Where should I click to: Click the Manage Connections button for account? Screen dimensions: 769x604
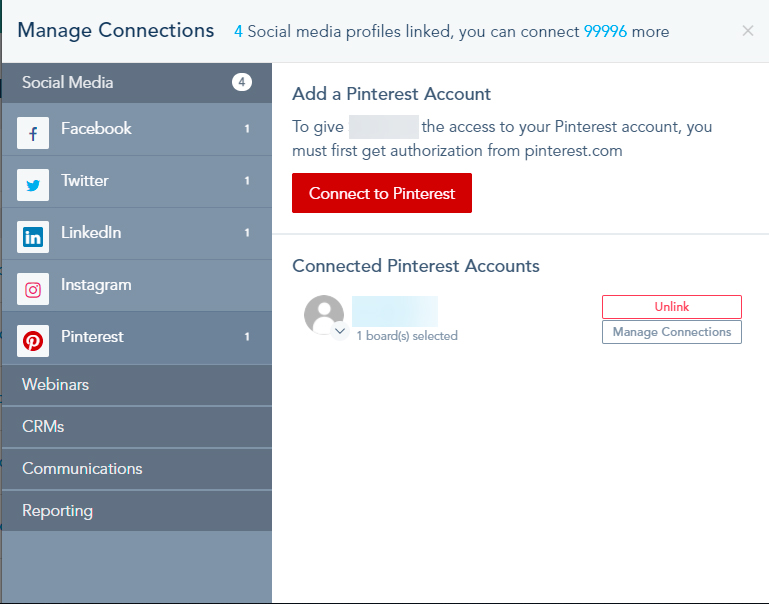pyautogui.click(x=671, y=332)
